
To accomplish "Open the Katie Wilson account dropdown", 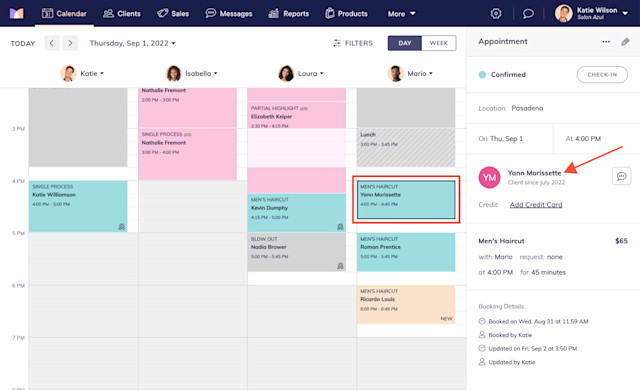I will click(591, 13).
